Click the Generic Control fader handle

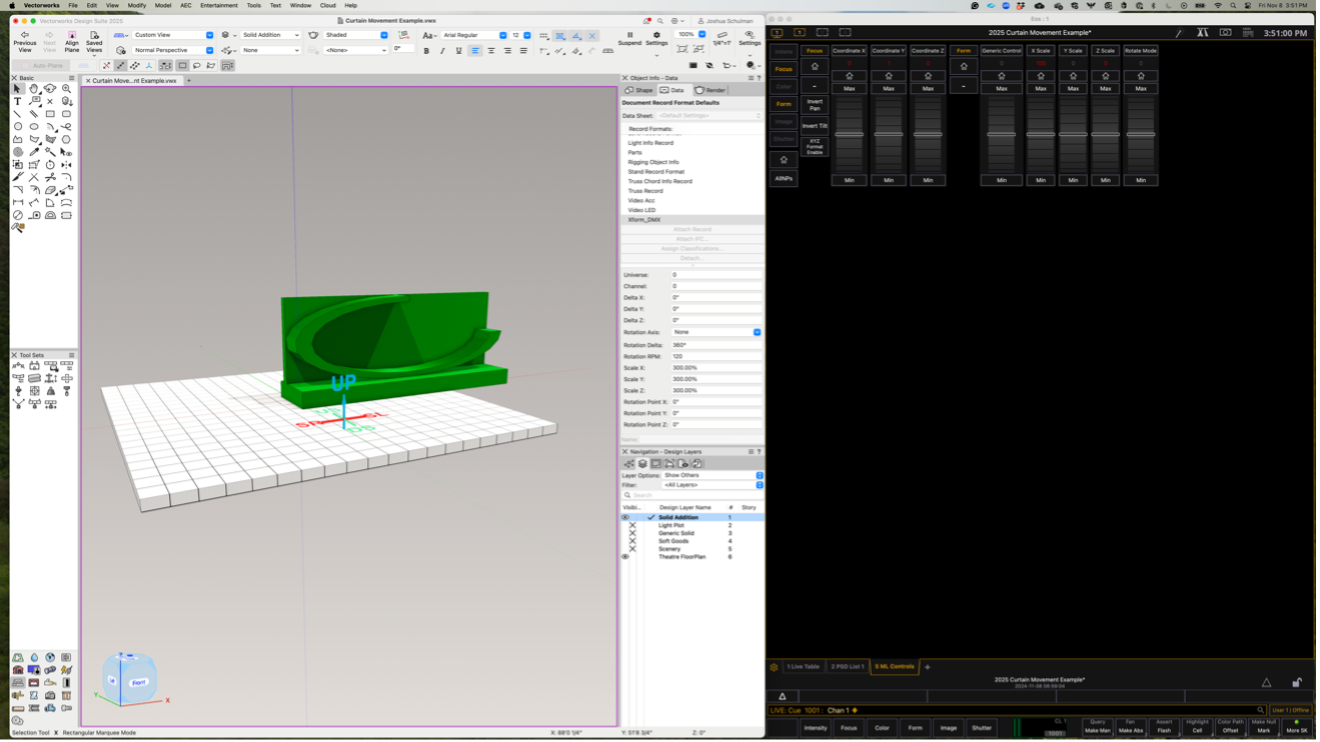point(1001,134)
